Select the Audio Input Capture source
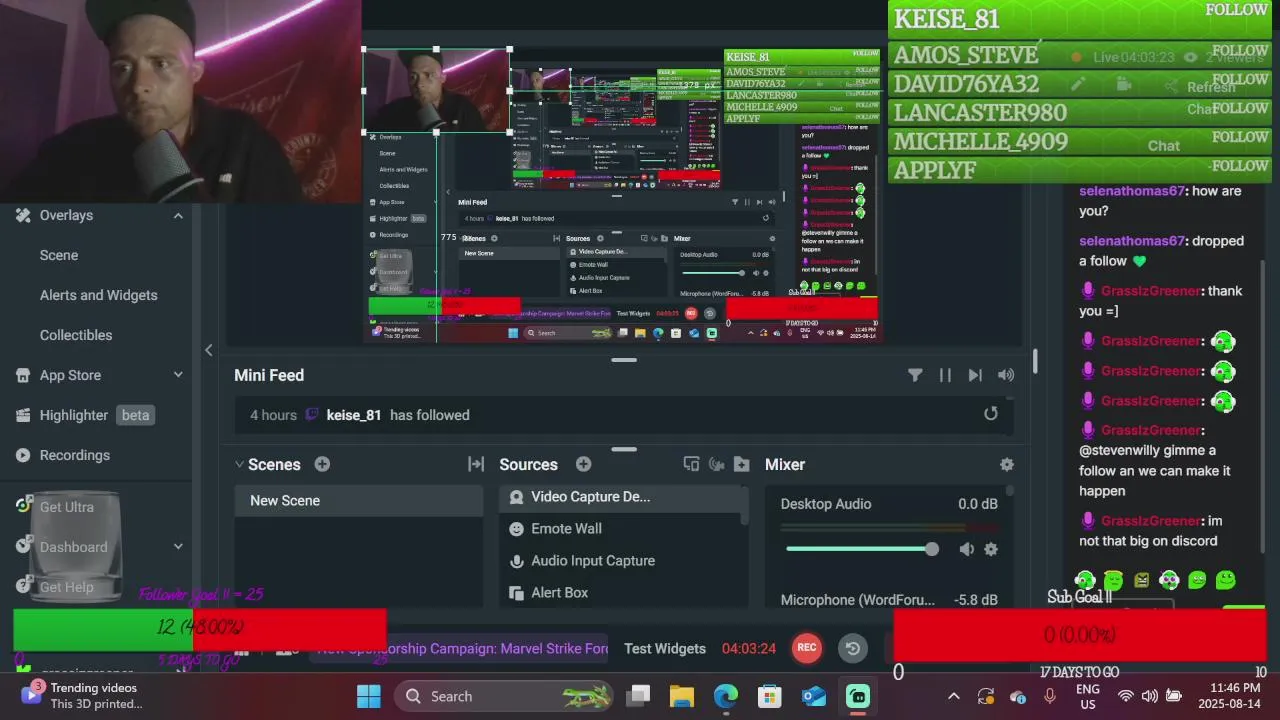1280x720 pixels. 620,560
